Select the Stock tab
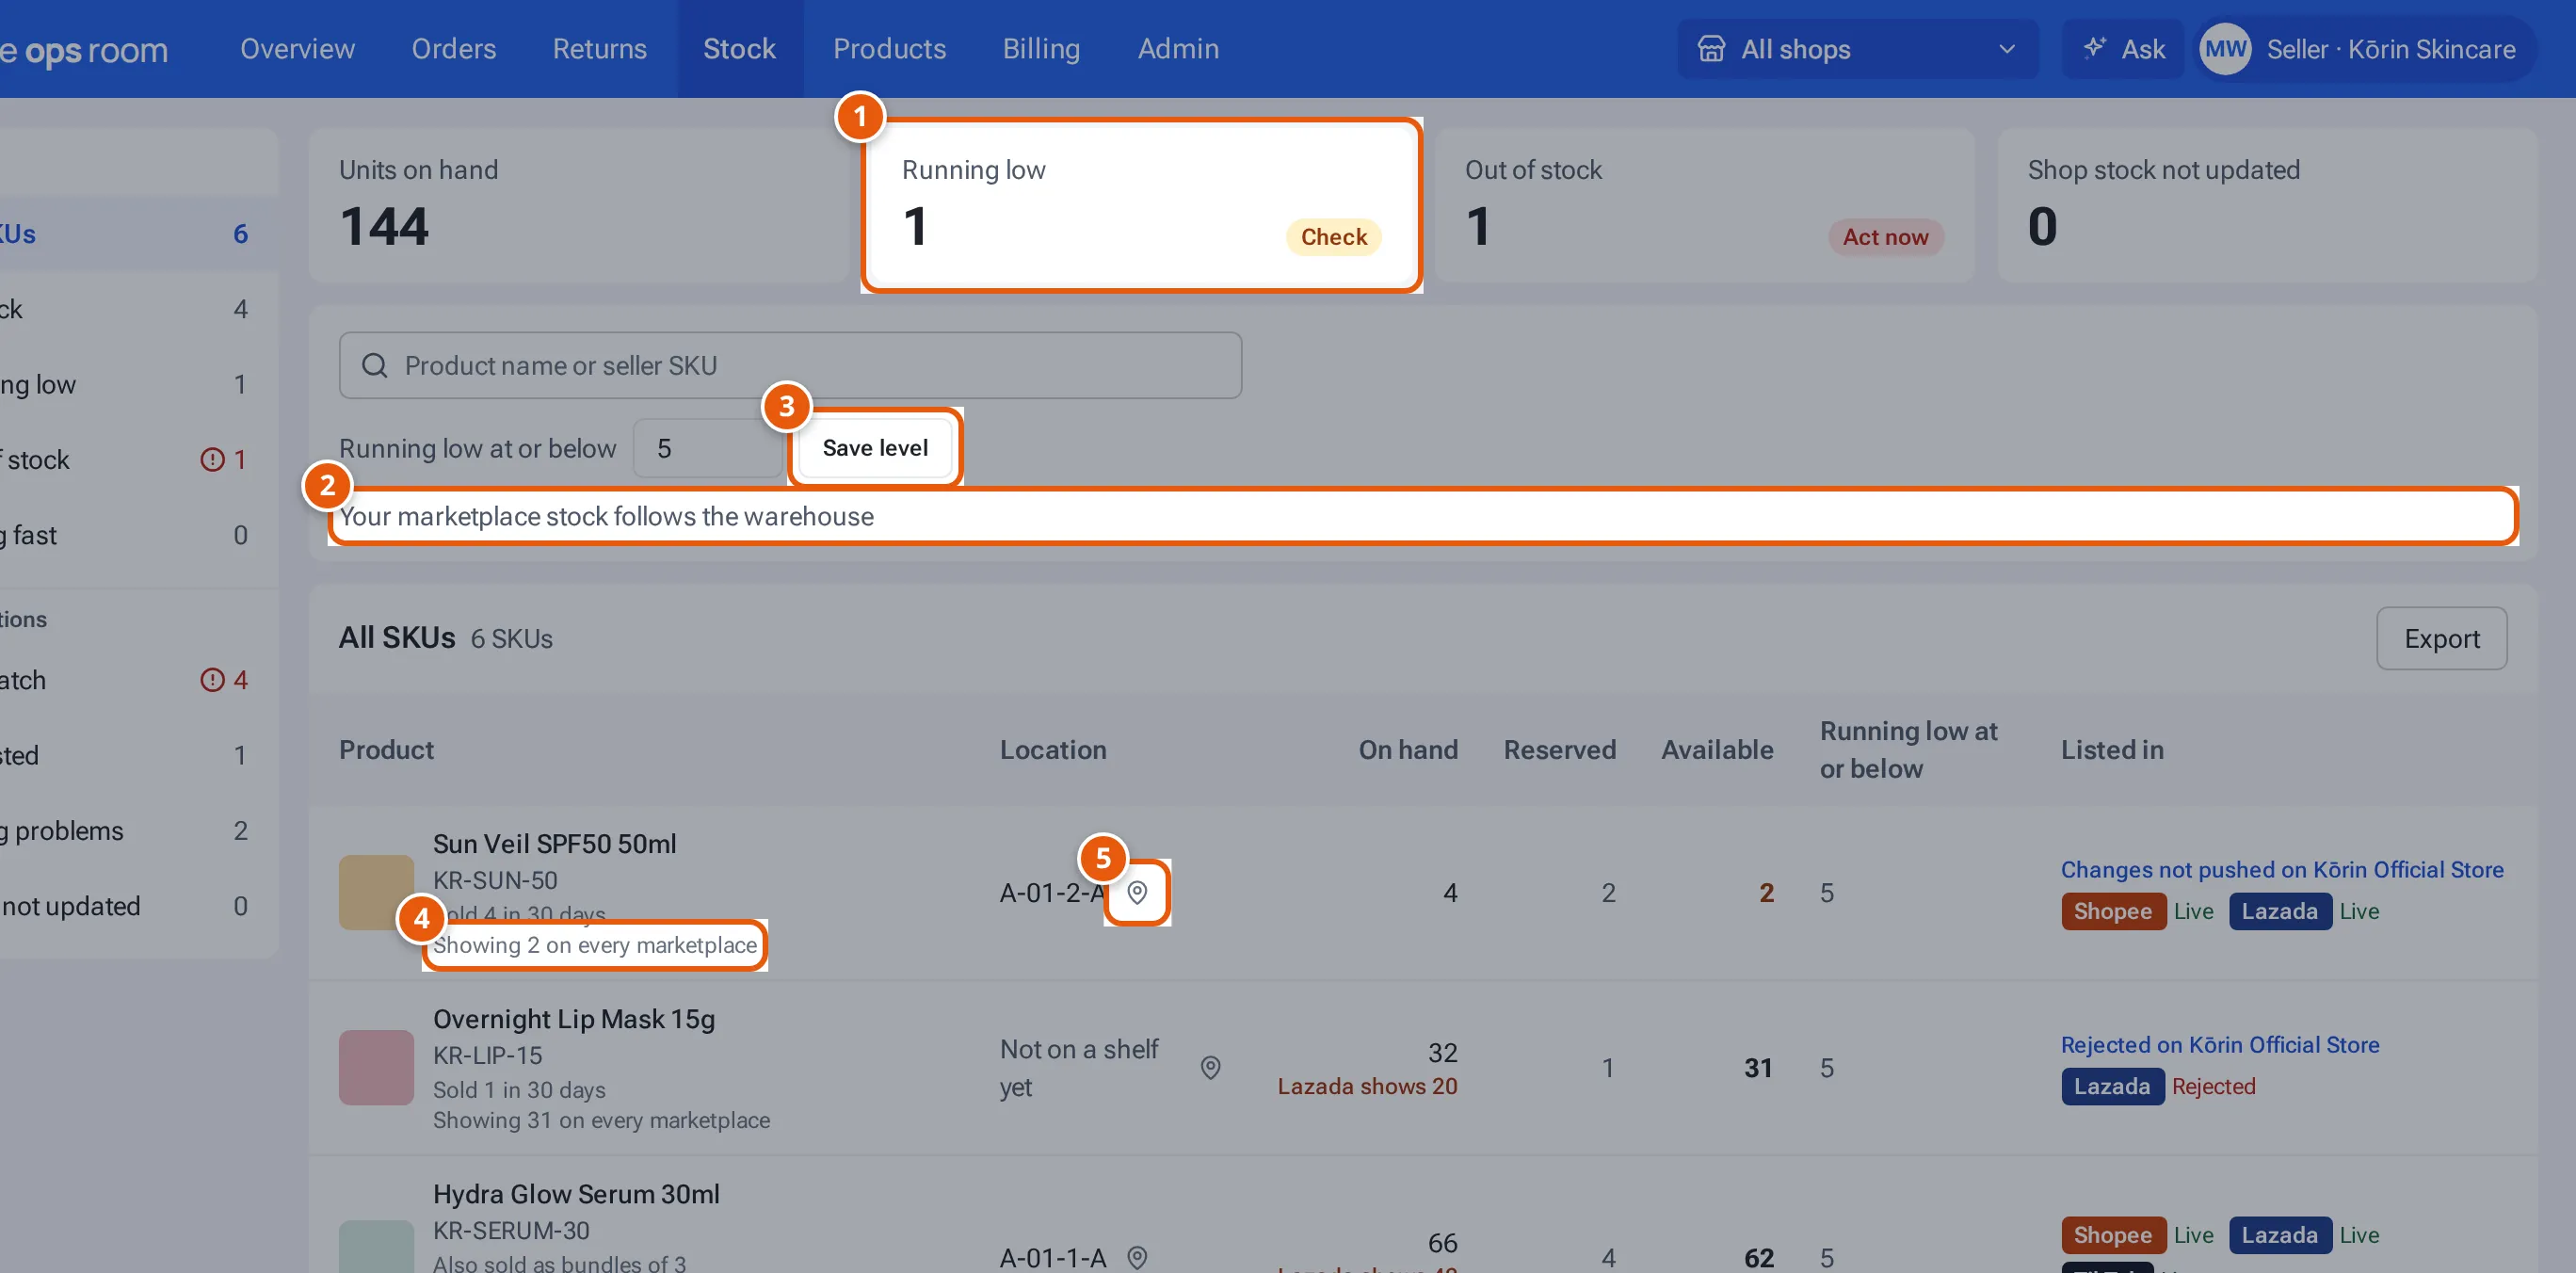 coord(739,49)
